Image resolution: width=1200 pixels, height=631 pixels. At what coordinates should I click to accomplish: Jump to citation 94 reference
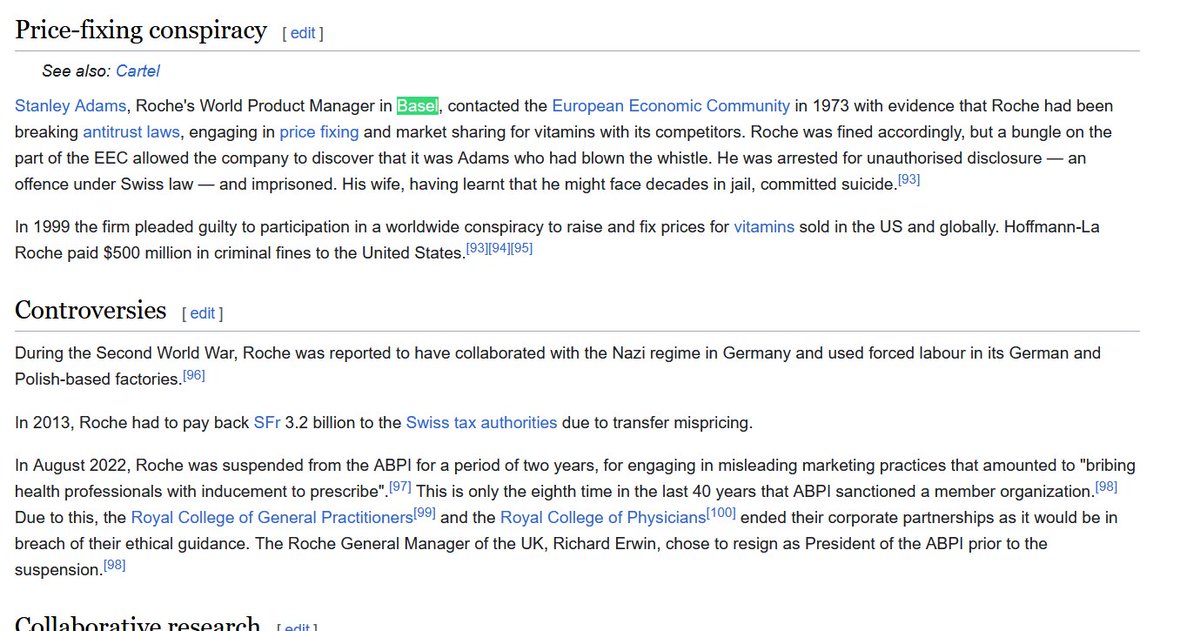point(499,248)
